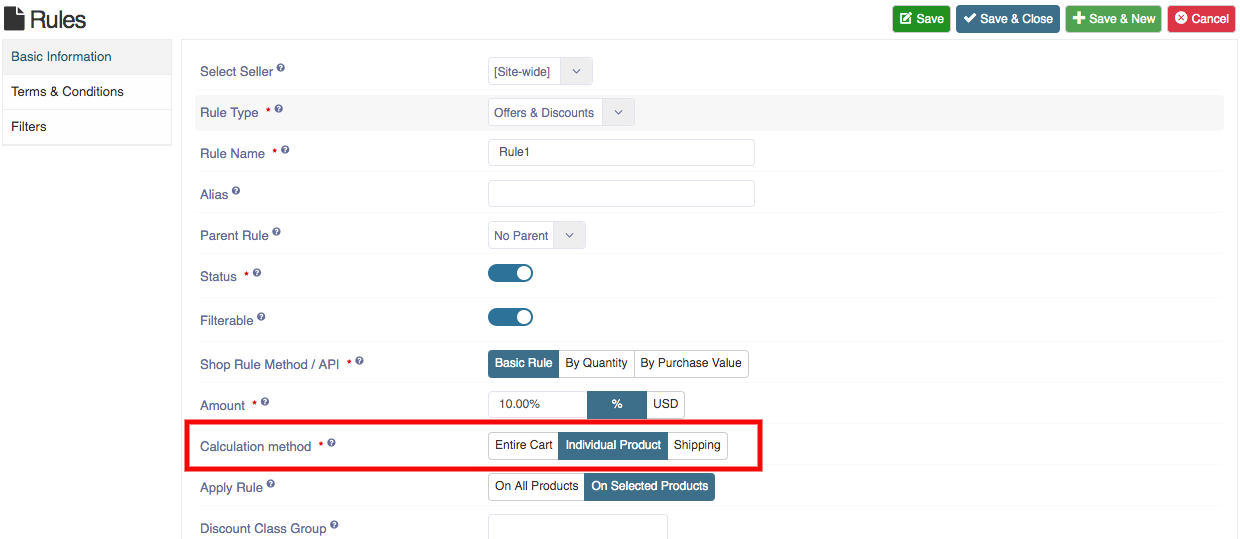Open help tooltip beside Calculation method
The image size is (1240, 539).
pyautogui.click(x=331, y=443)
